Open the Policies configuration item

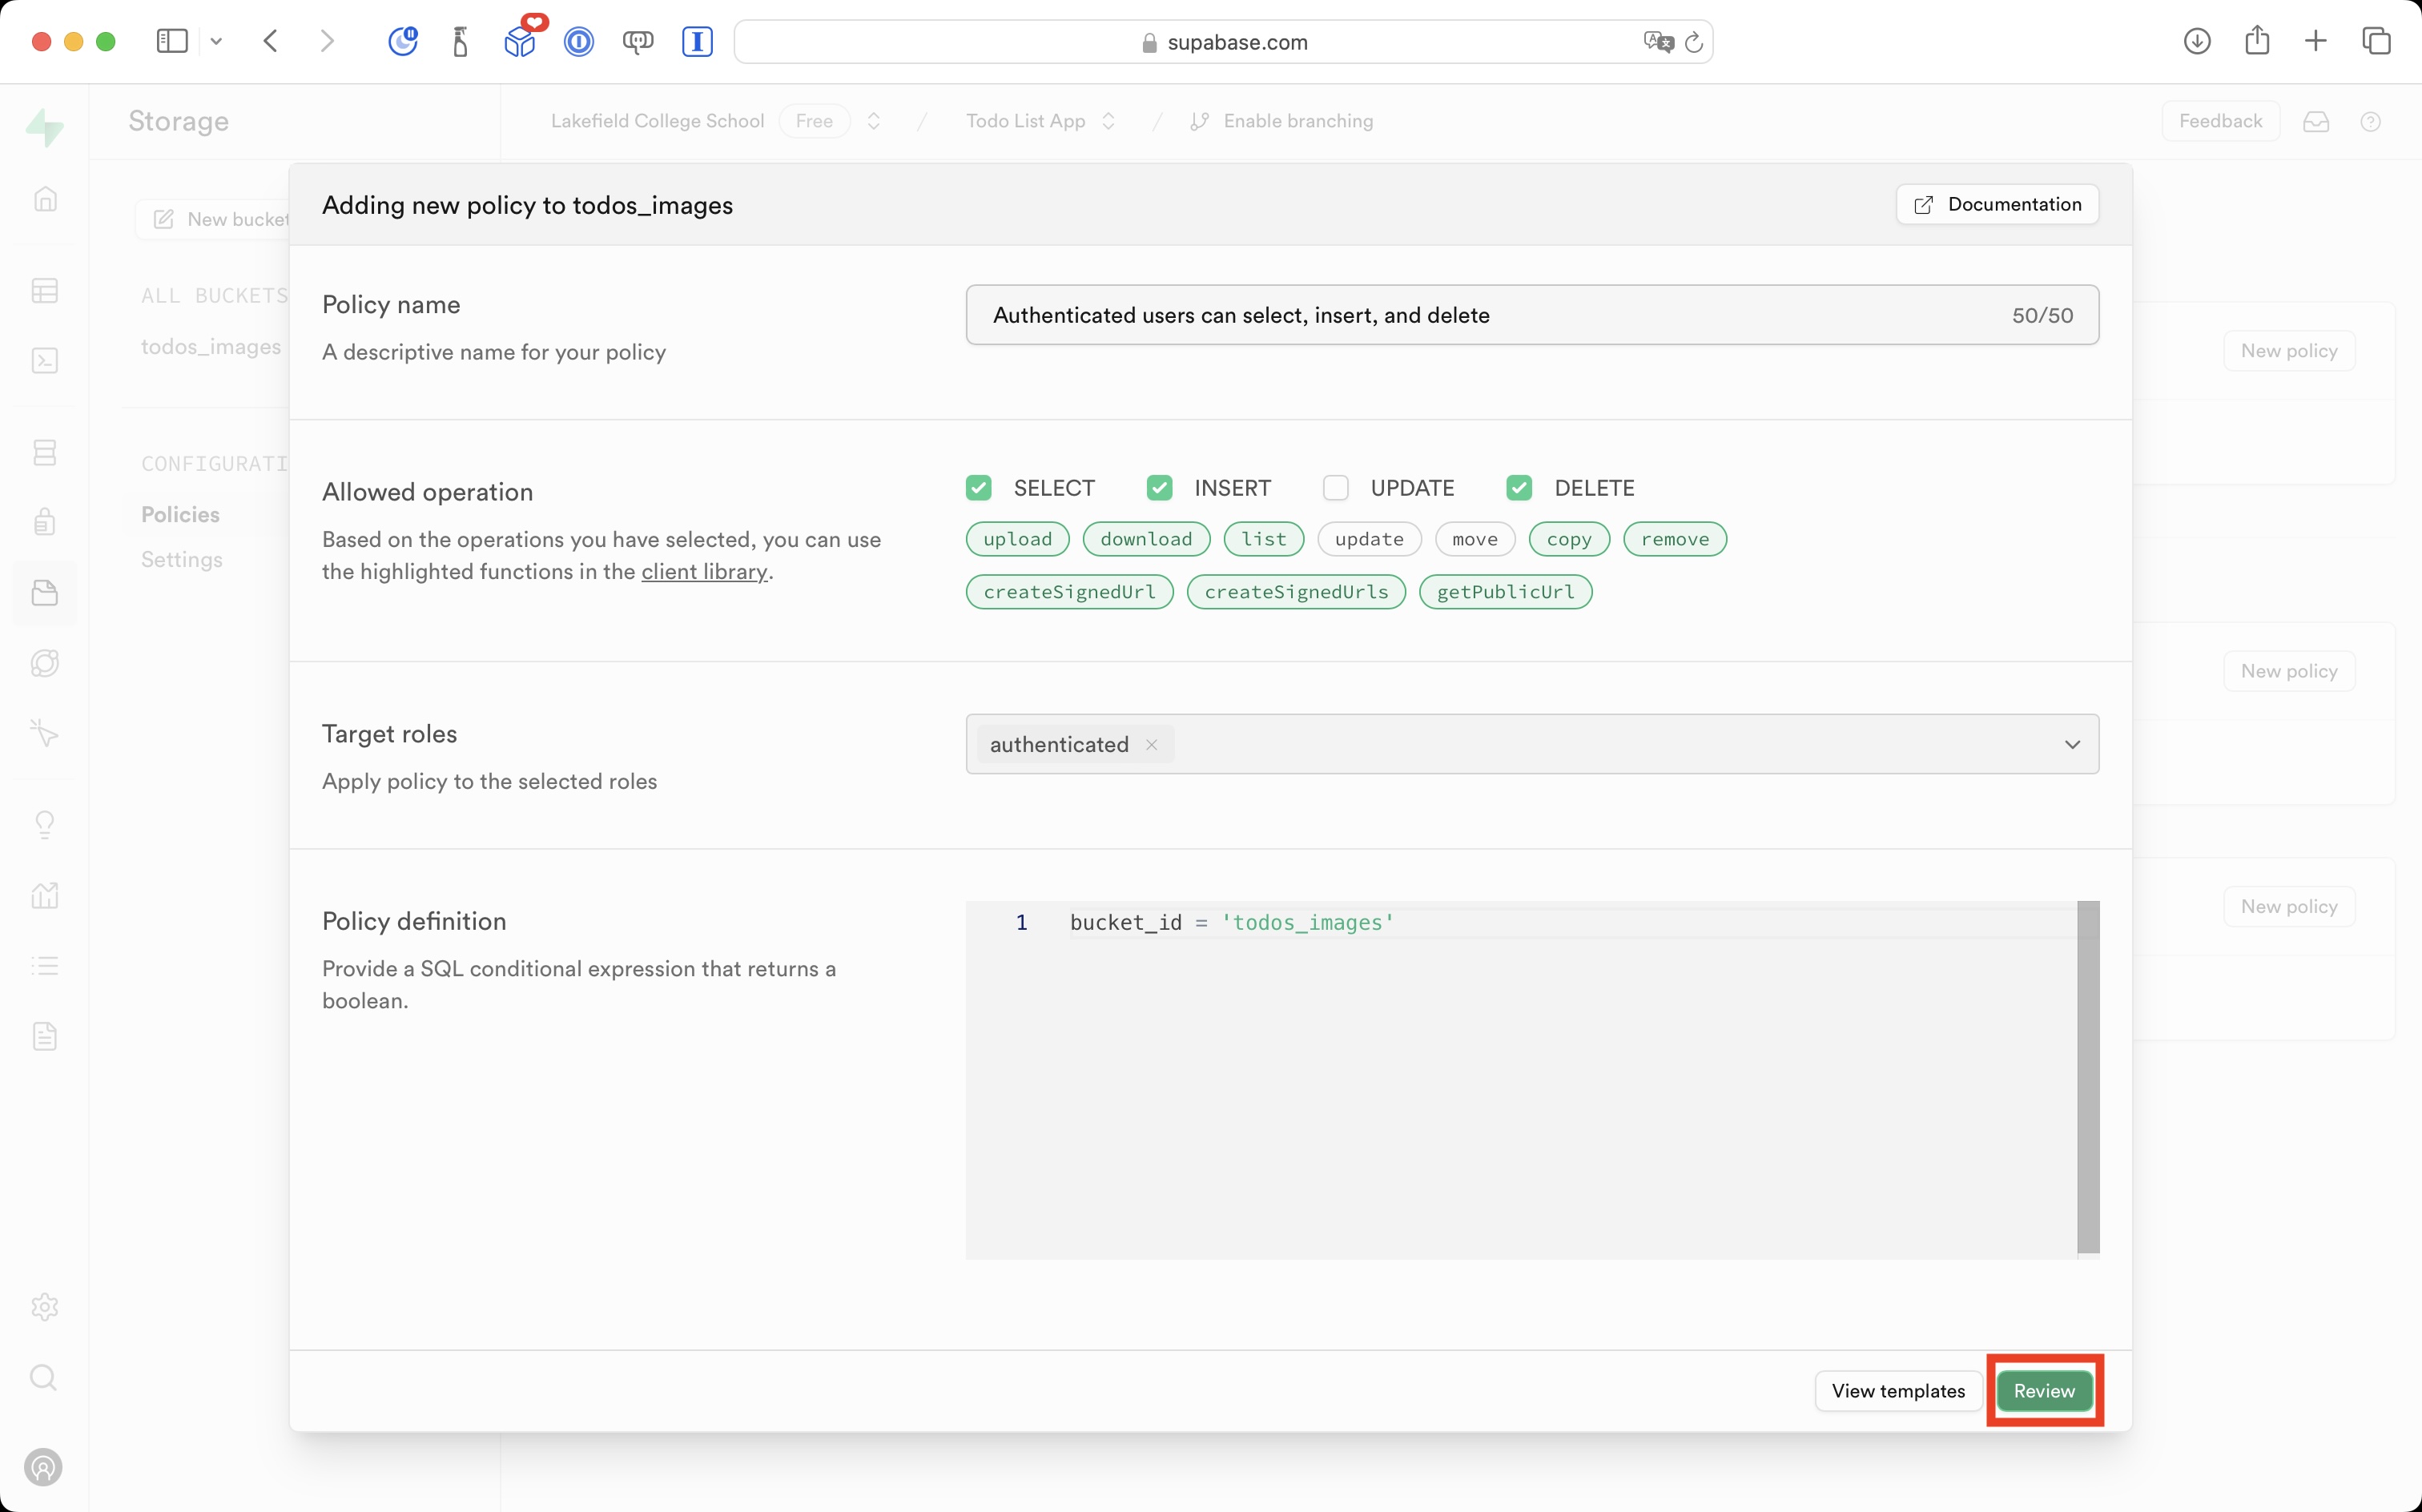180,514
